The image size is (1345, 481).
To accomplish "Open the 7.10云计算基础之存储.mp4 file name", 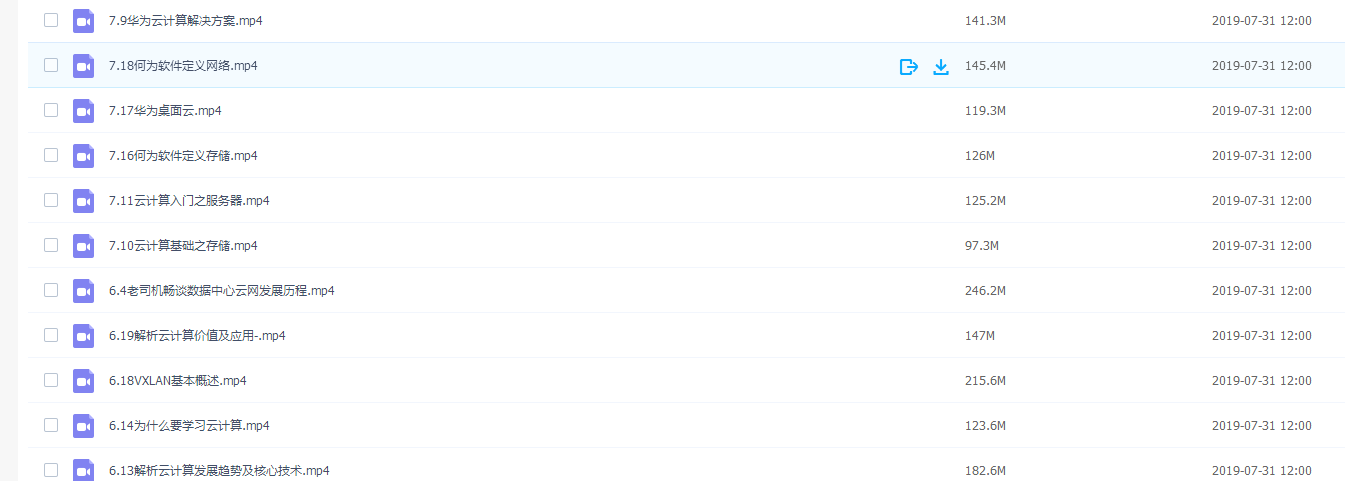I will (x=183, y=246).
